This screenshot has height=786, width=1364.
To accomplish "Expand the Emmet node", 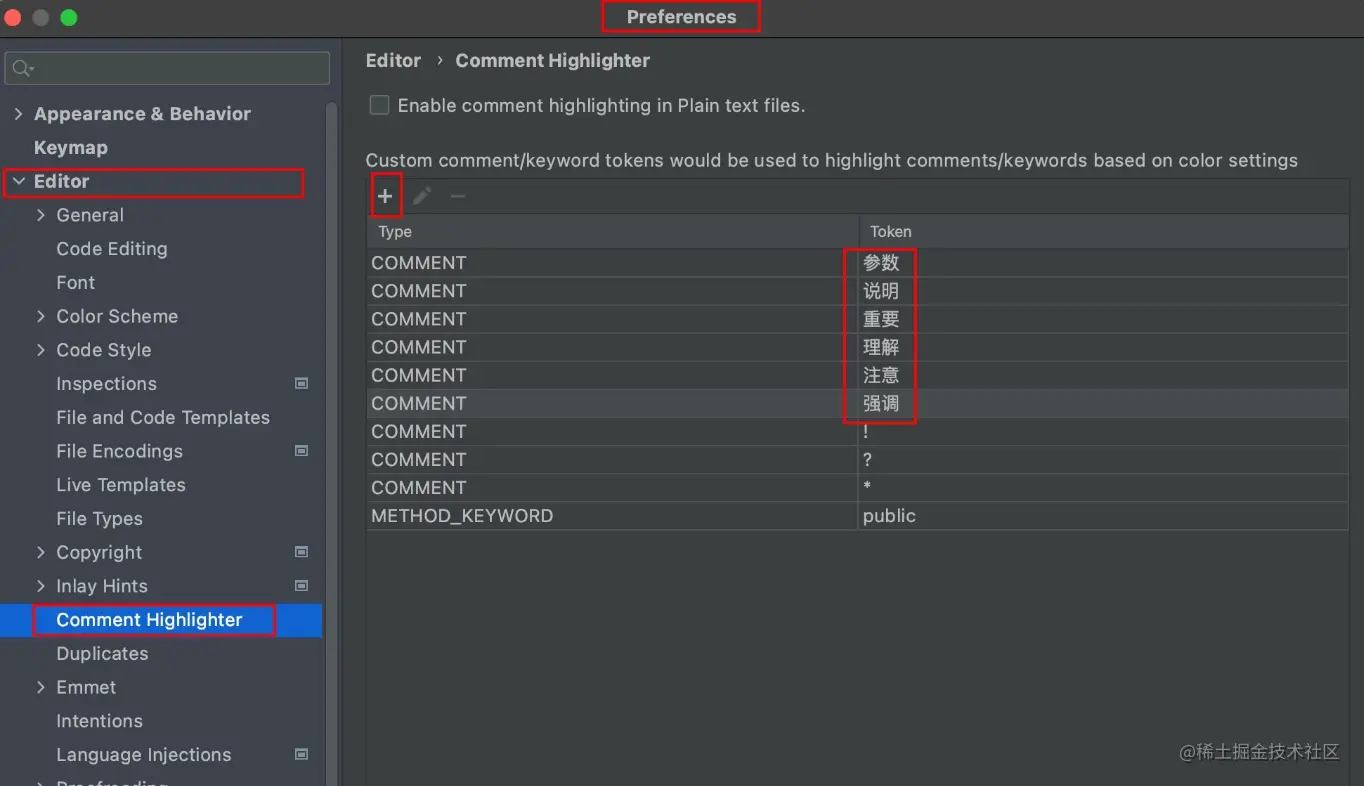I will [41, 687].
